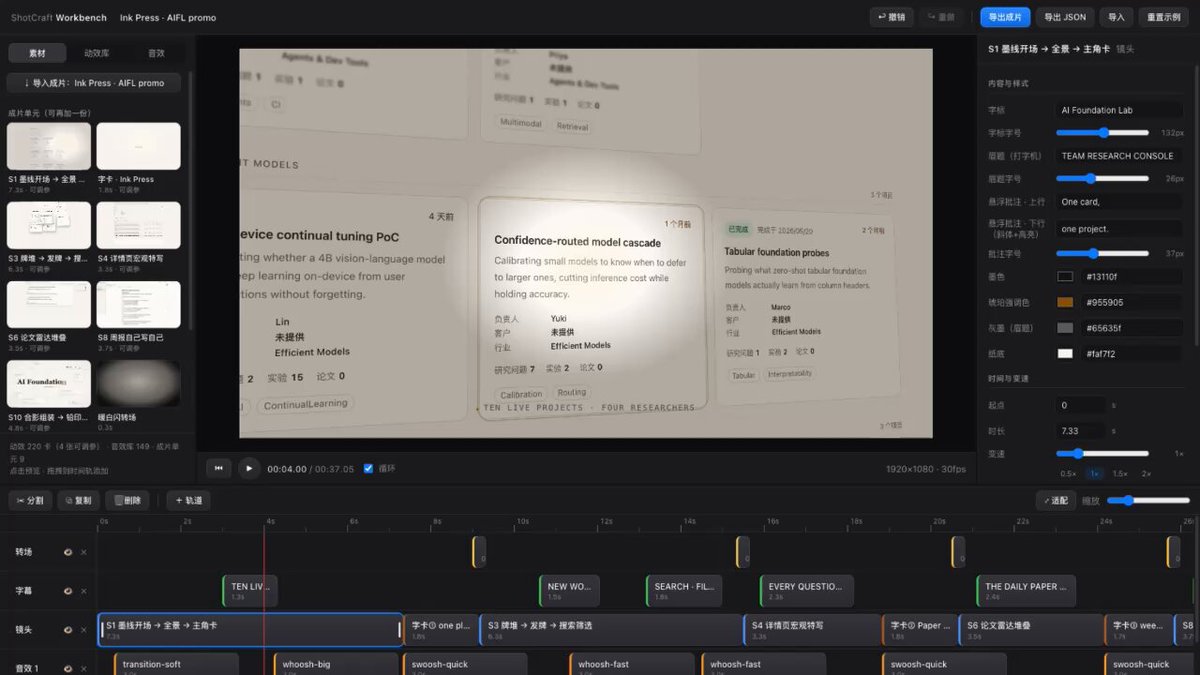Click the 分割 split scissors button
This screenshot has height=675, width=1200.
click(x=31, y=500)
